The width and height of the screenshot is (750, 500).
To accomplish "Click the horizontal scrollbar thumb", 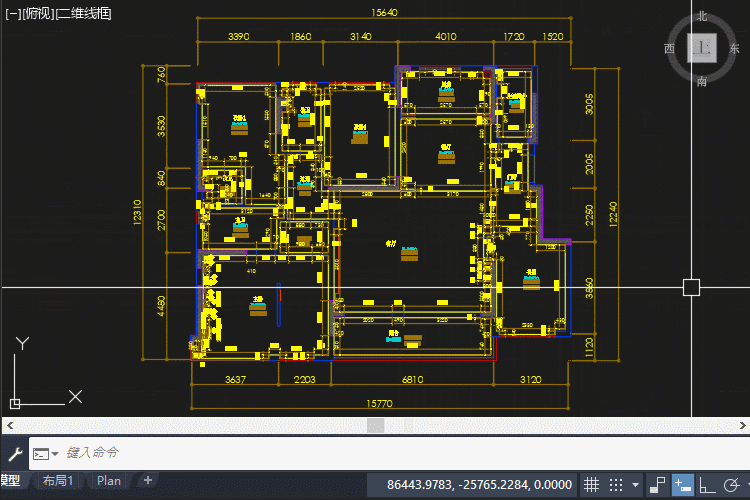I will click(x=375, y=425).
